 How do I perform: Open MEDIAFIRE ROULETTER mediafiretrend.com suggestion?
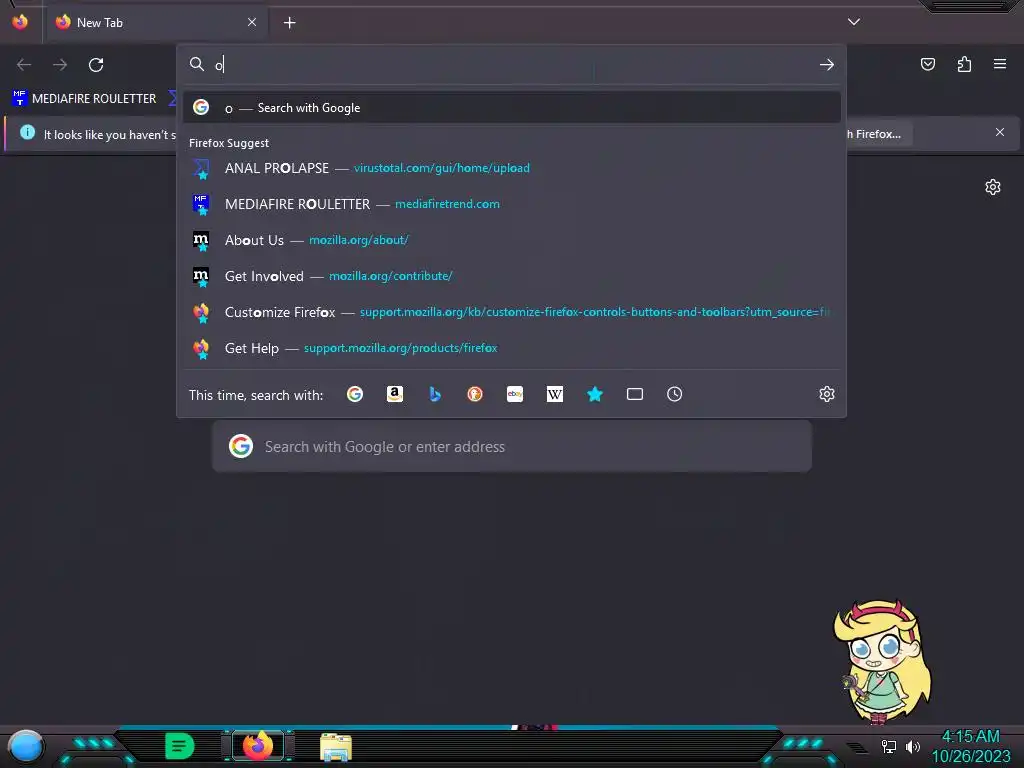[x=511, y=204]
